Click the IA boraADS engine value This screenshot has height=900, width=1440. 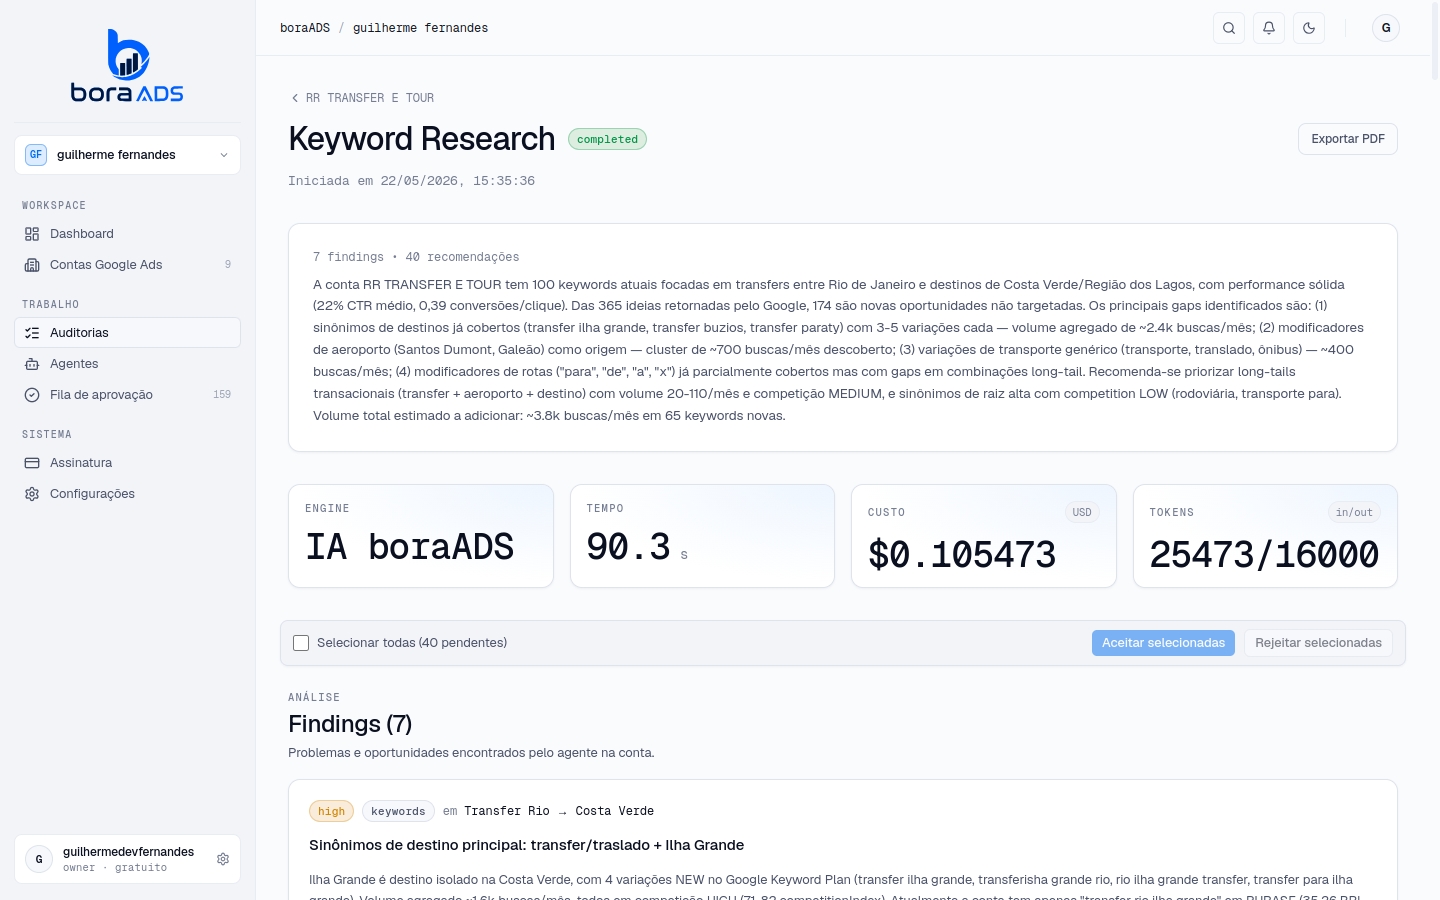410,547
